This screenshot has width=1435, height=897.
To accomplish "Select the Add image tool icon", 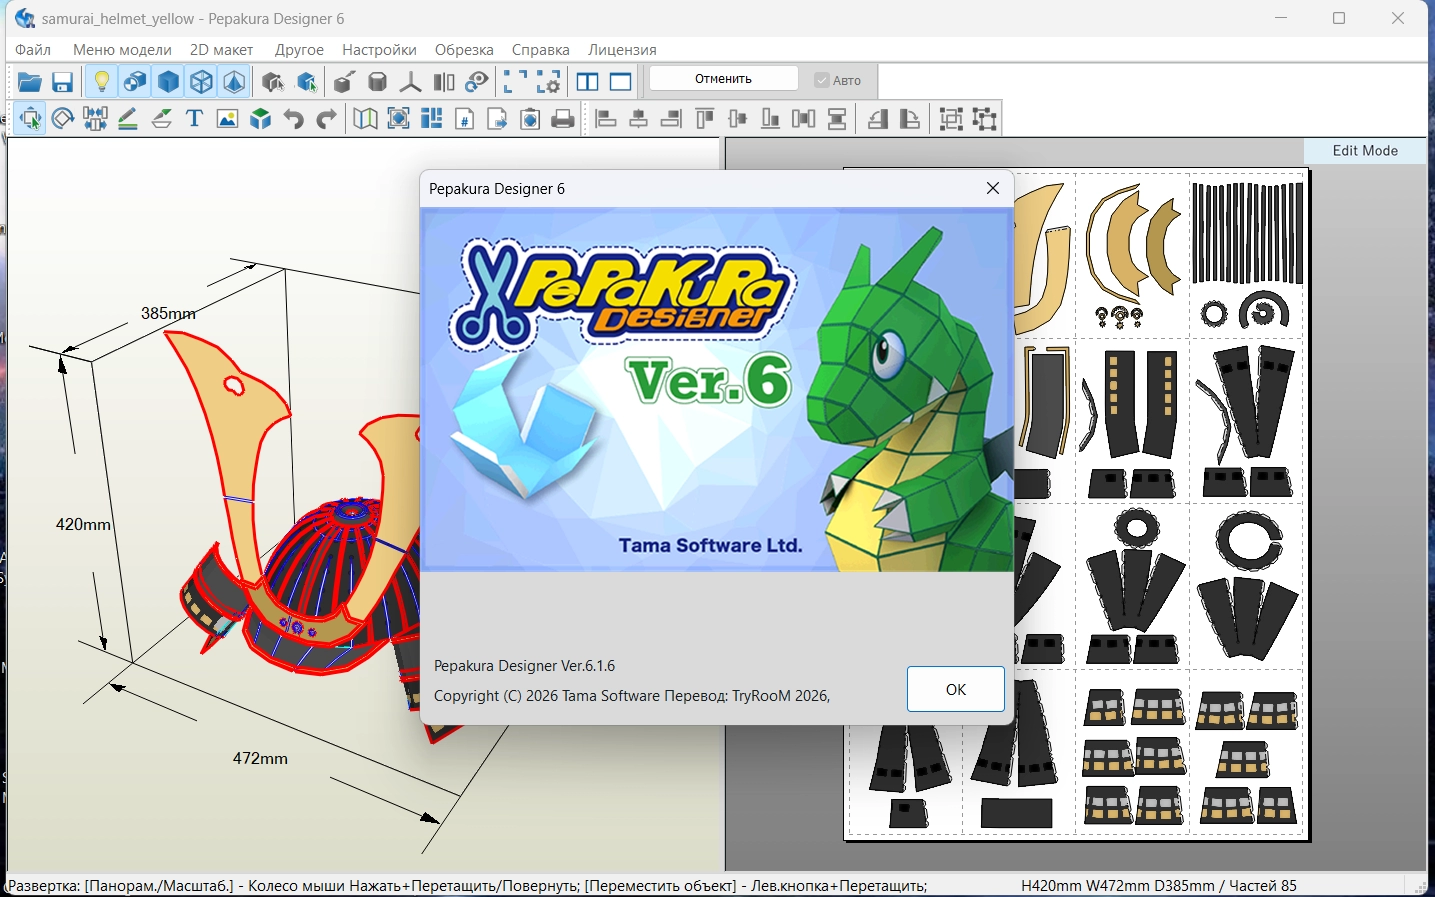I will (227, 119).
